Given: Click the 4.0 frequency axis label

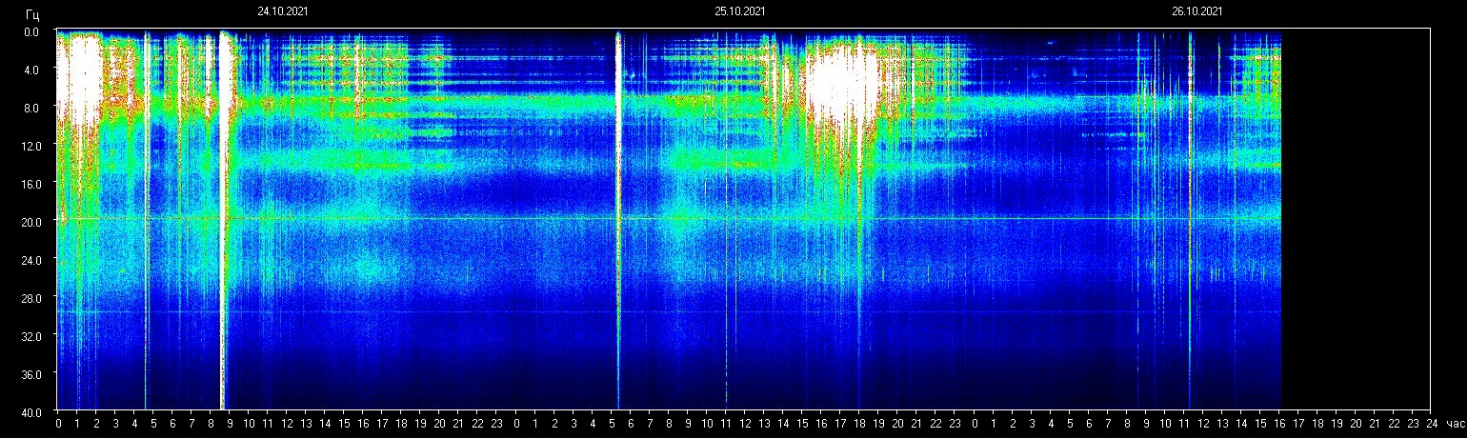Looking at the screenshot, I should click(x=31, y=69).
